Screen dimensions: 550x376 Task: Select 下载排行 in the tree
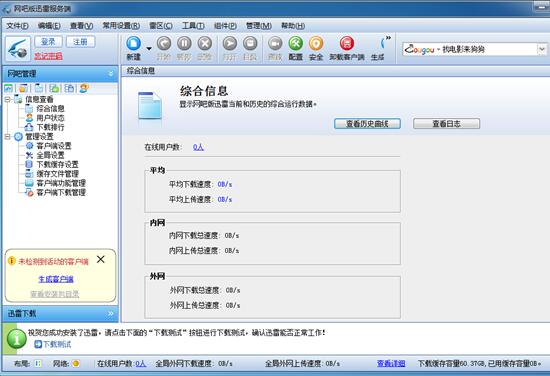(x=51, y=127)
